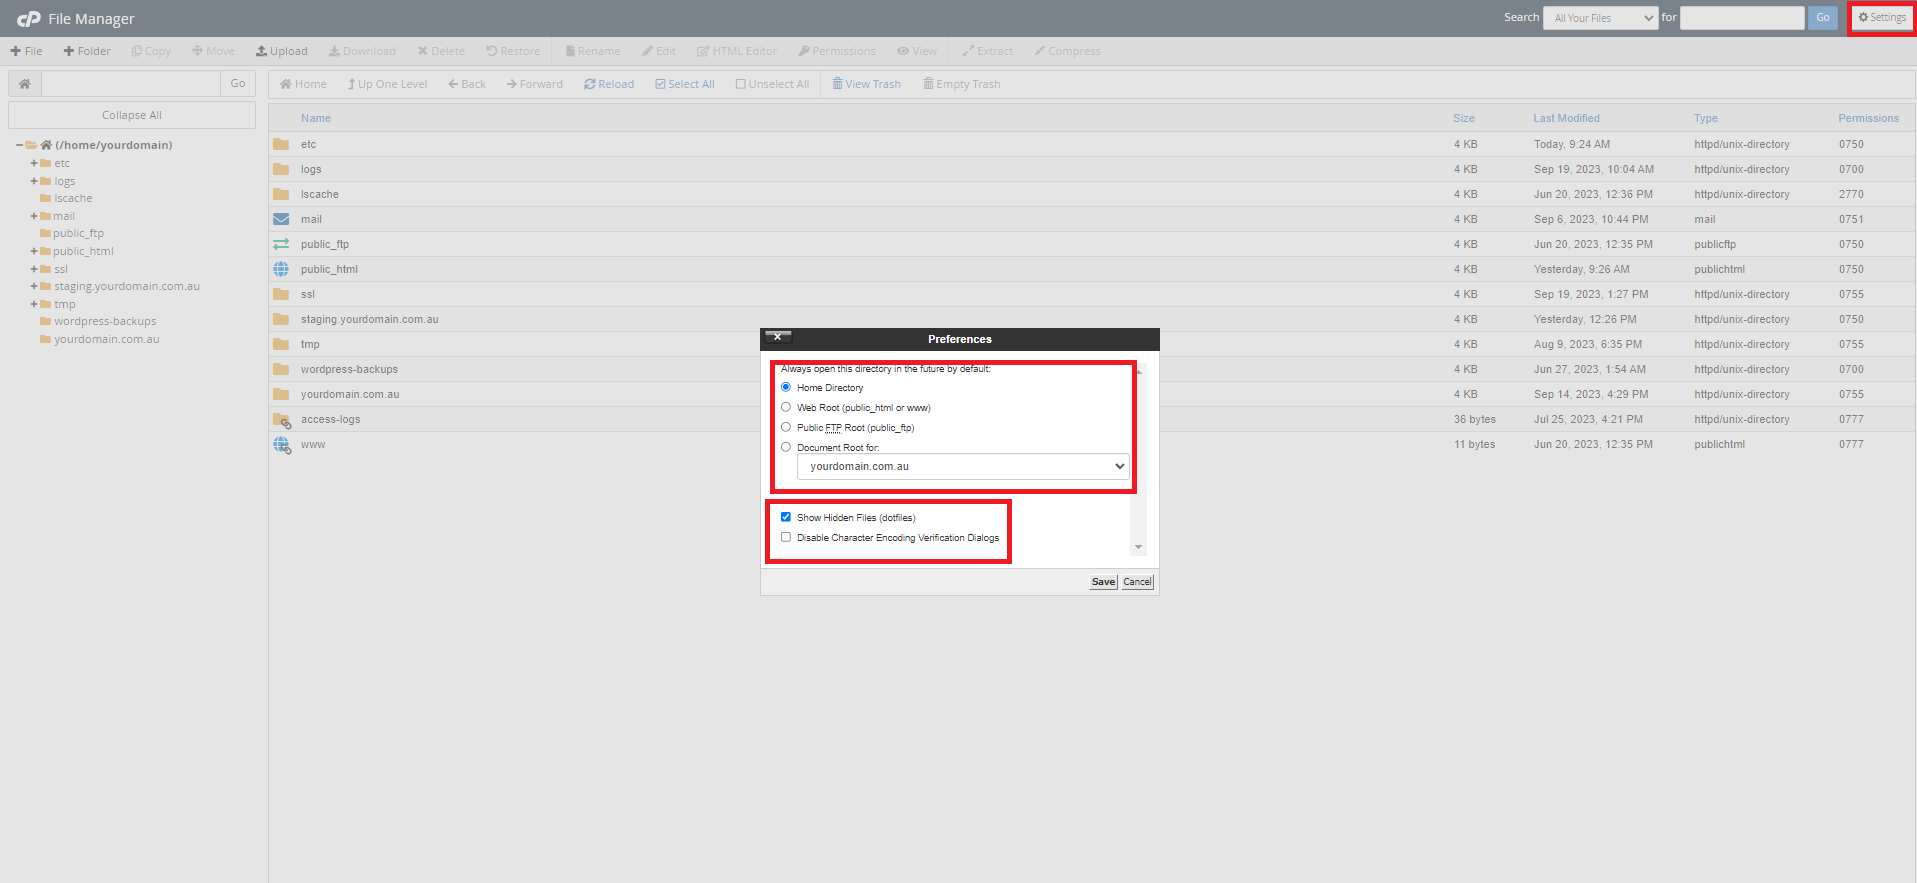Select the Public FTP Root radio option
1917x883 pixels.
pyautogui.click(x=786, y=427)
